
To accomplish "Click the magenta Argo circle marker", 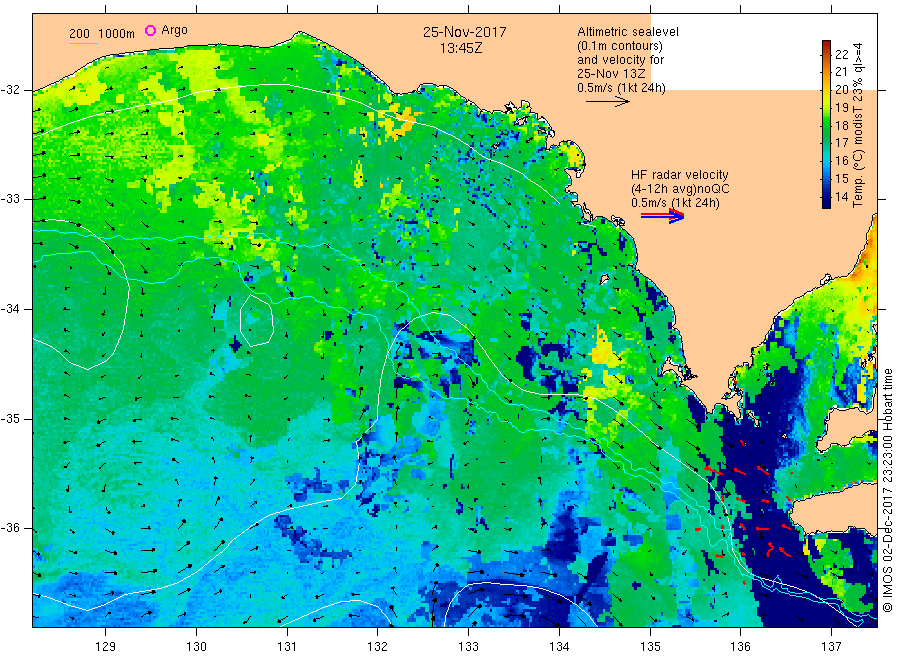I will tap(150, 30).
